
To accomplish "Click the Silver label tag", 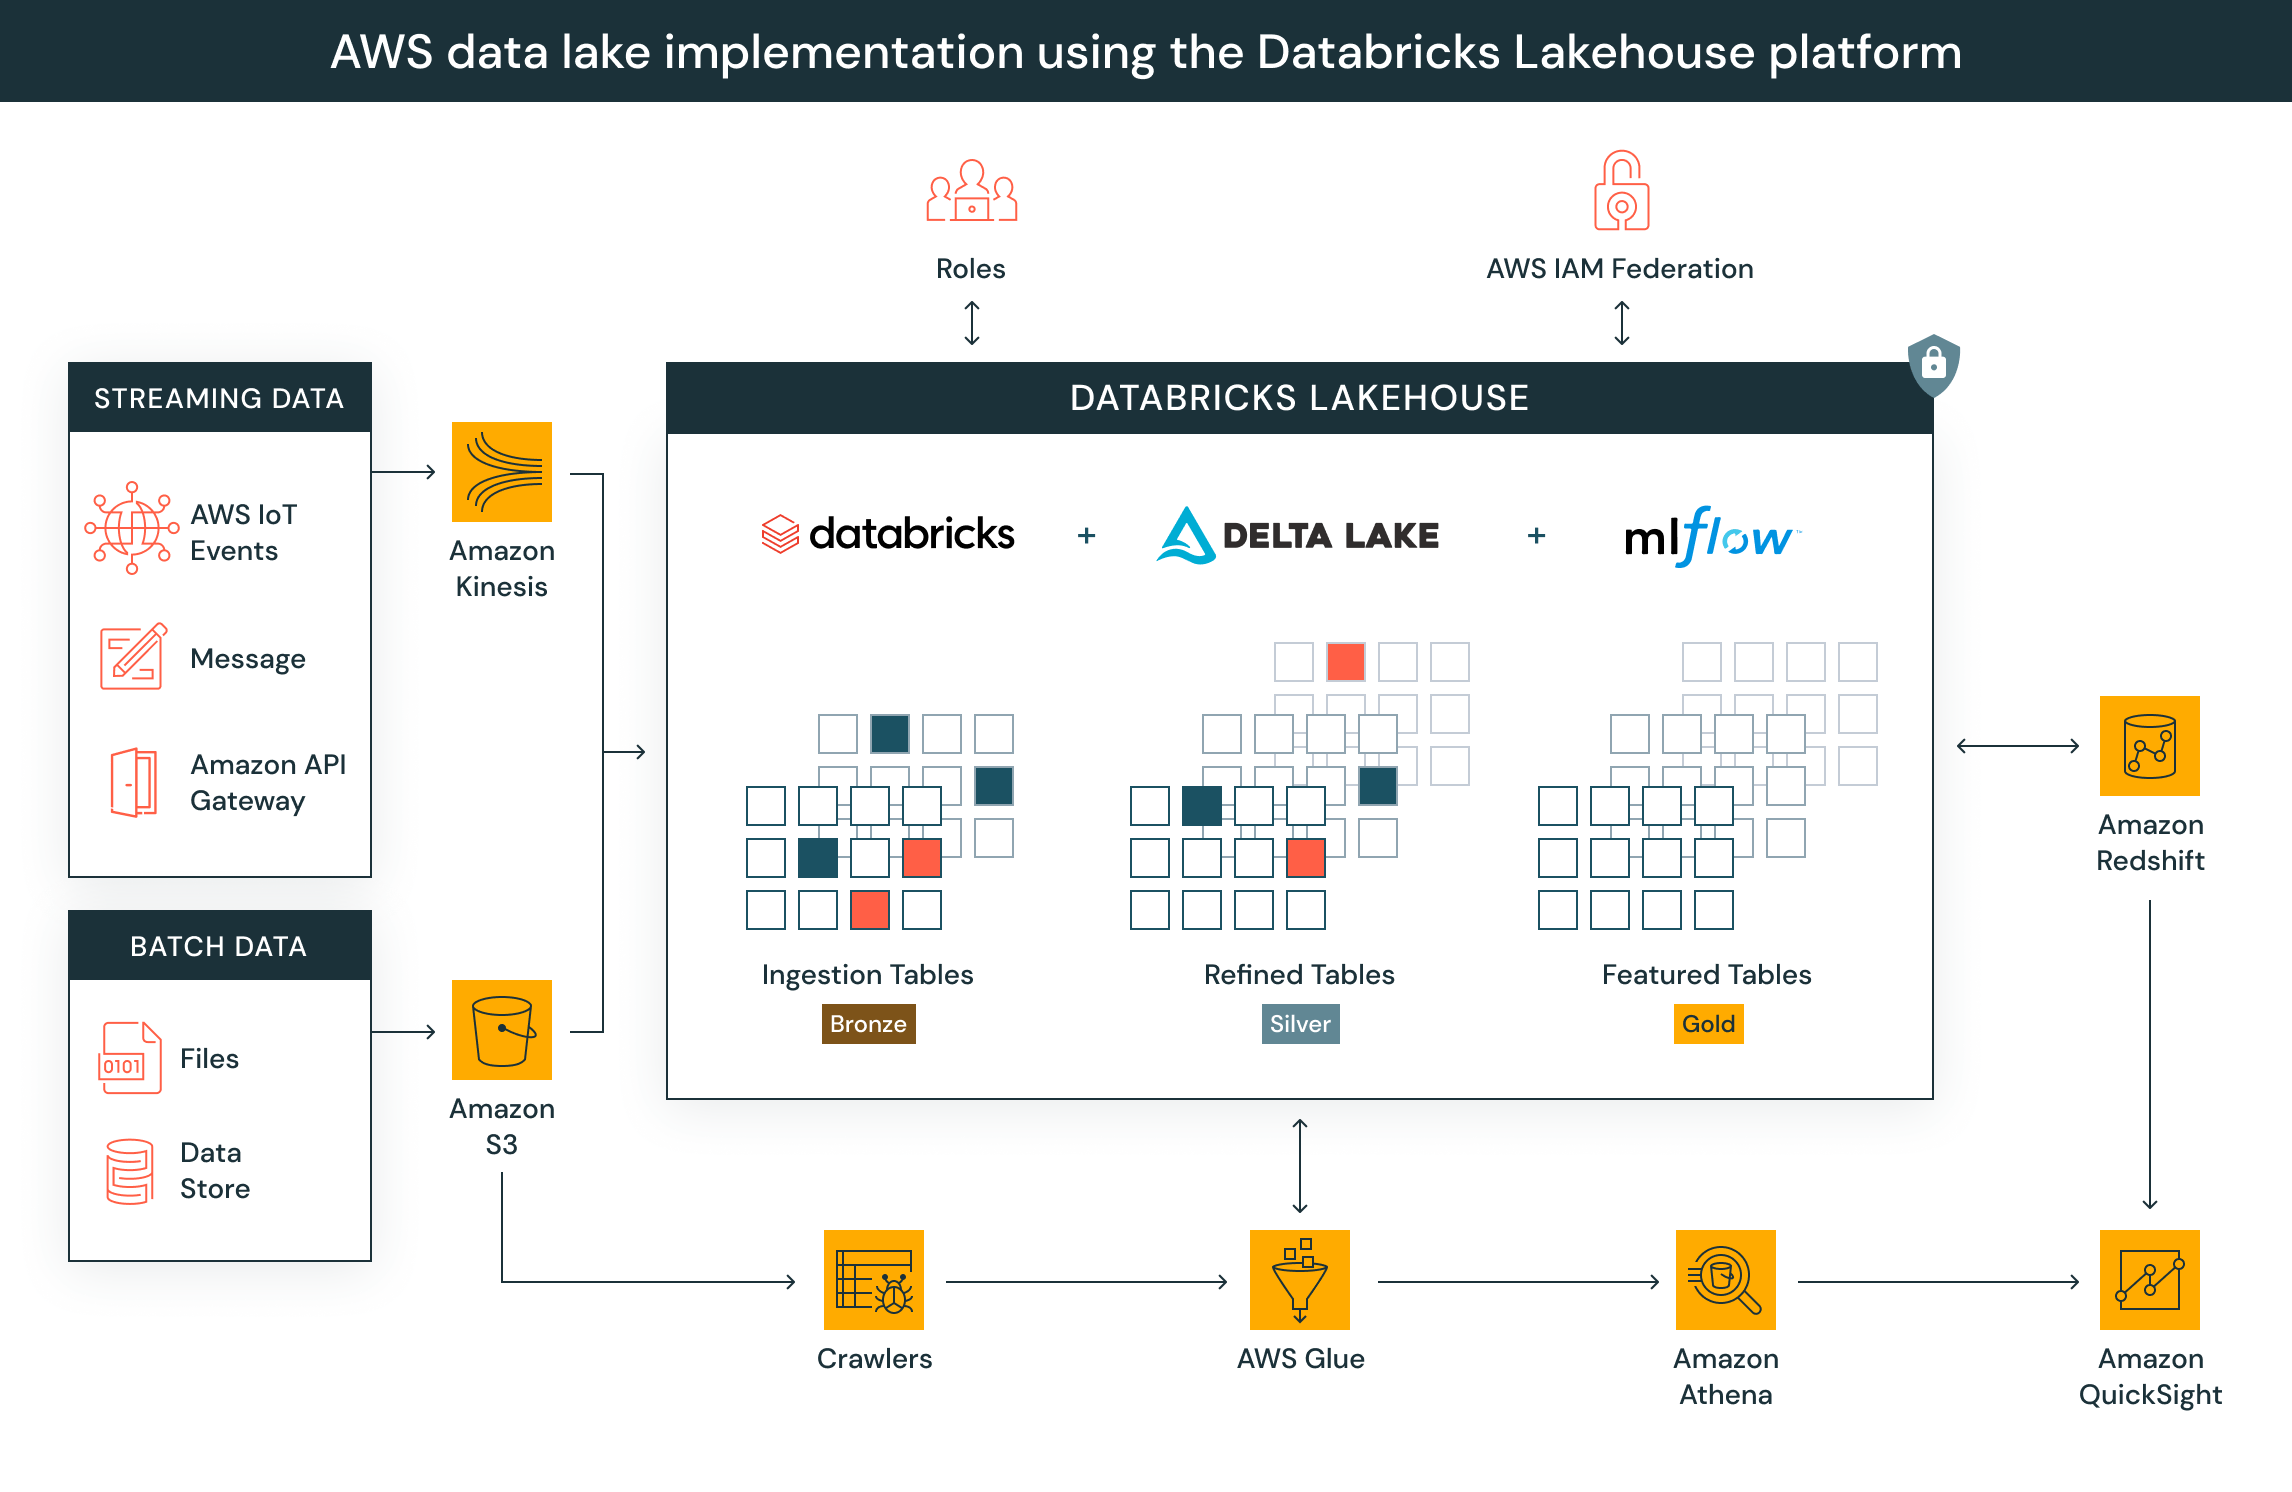I will (x=1300, y=1024).
